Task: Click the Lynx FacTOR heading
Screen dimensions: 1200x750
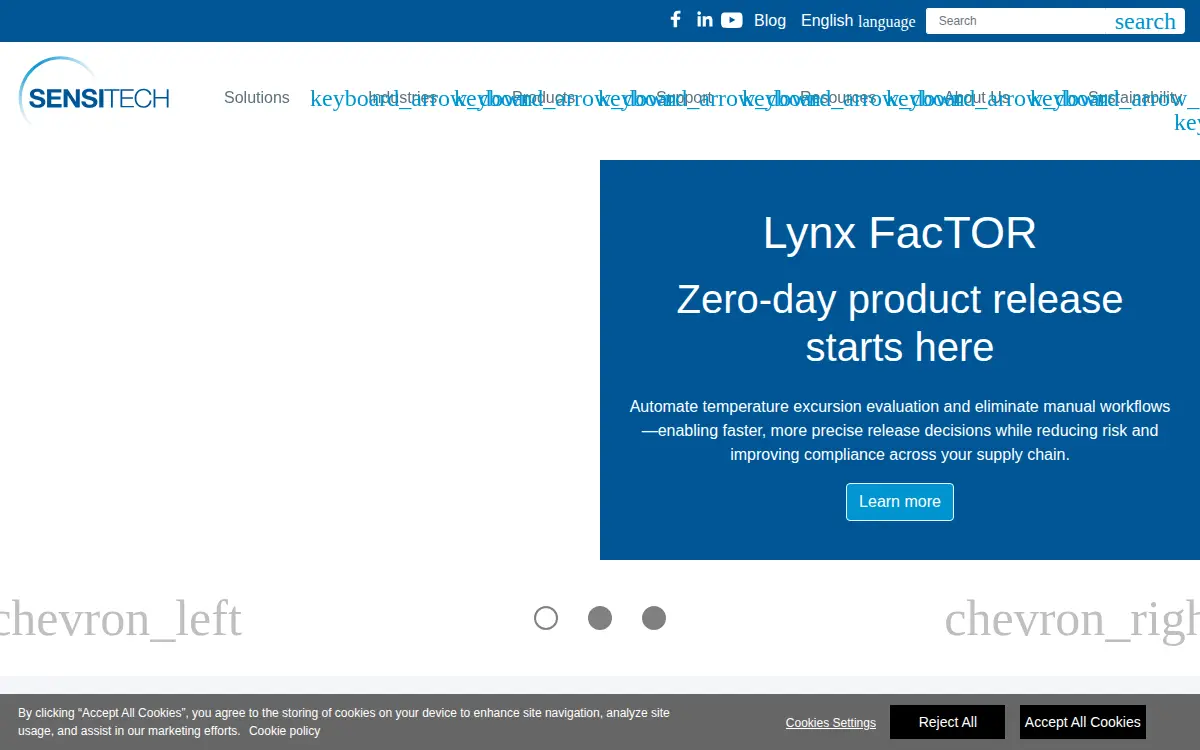Action: click(x=900, y=233)
